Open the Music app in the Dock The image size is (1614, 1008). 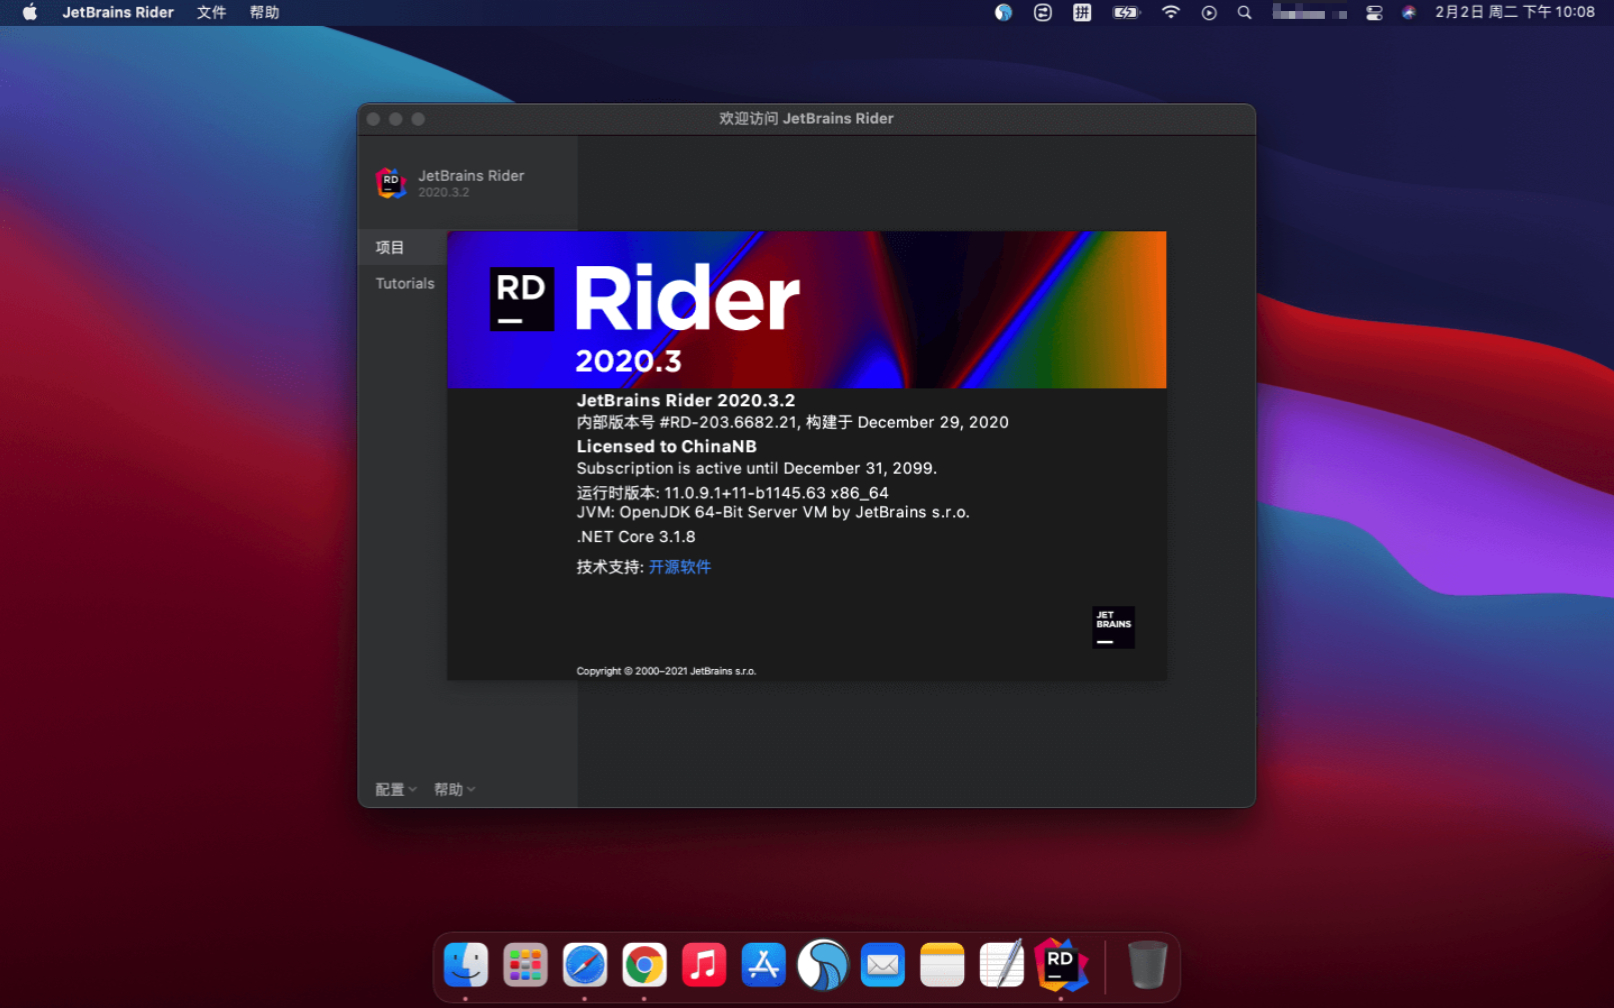pyautogui.click(x=704, y=965)
